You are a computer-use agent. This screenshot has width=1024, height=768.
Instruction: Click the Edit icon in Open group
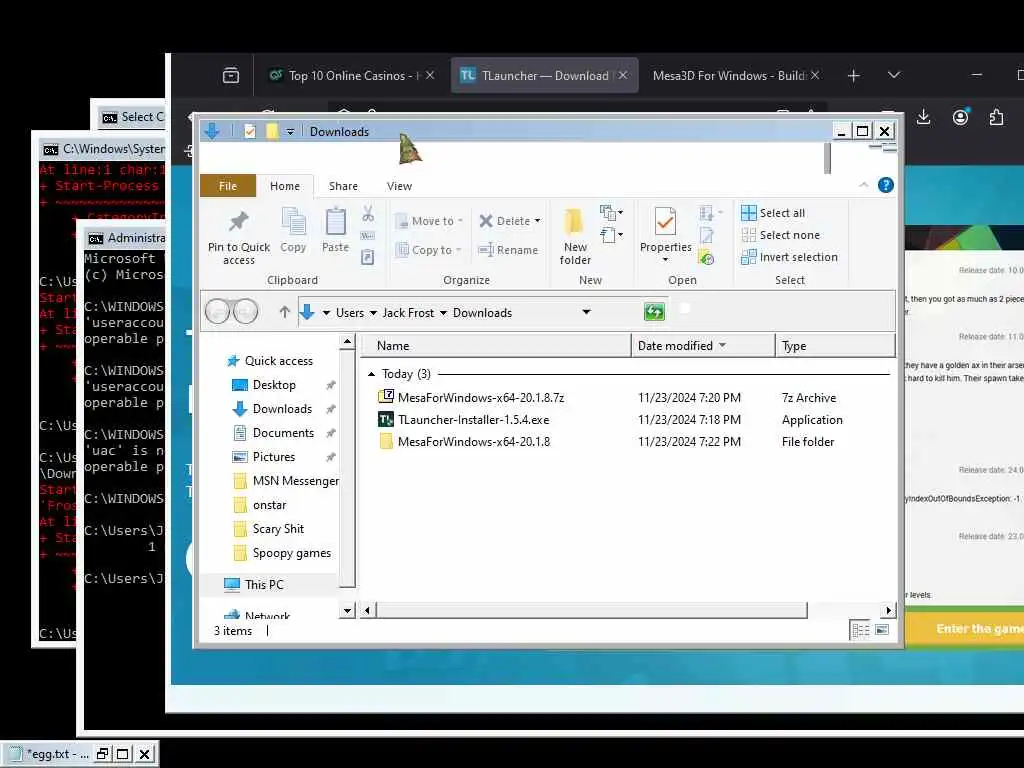(x=707, y=235)
